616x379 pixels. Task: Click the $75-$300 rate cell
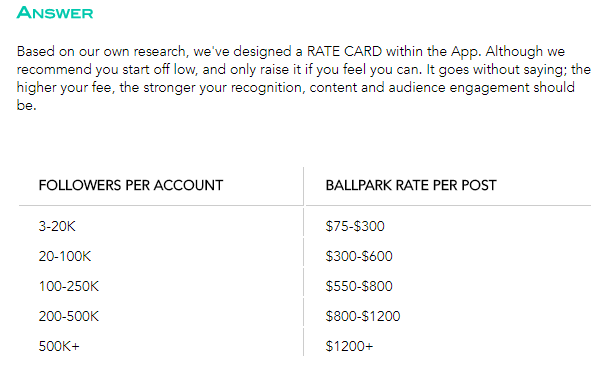pos(355,226)
